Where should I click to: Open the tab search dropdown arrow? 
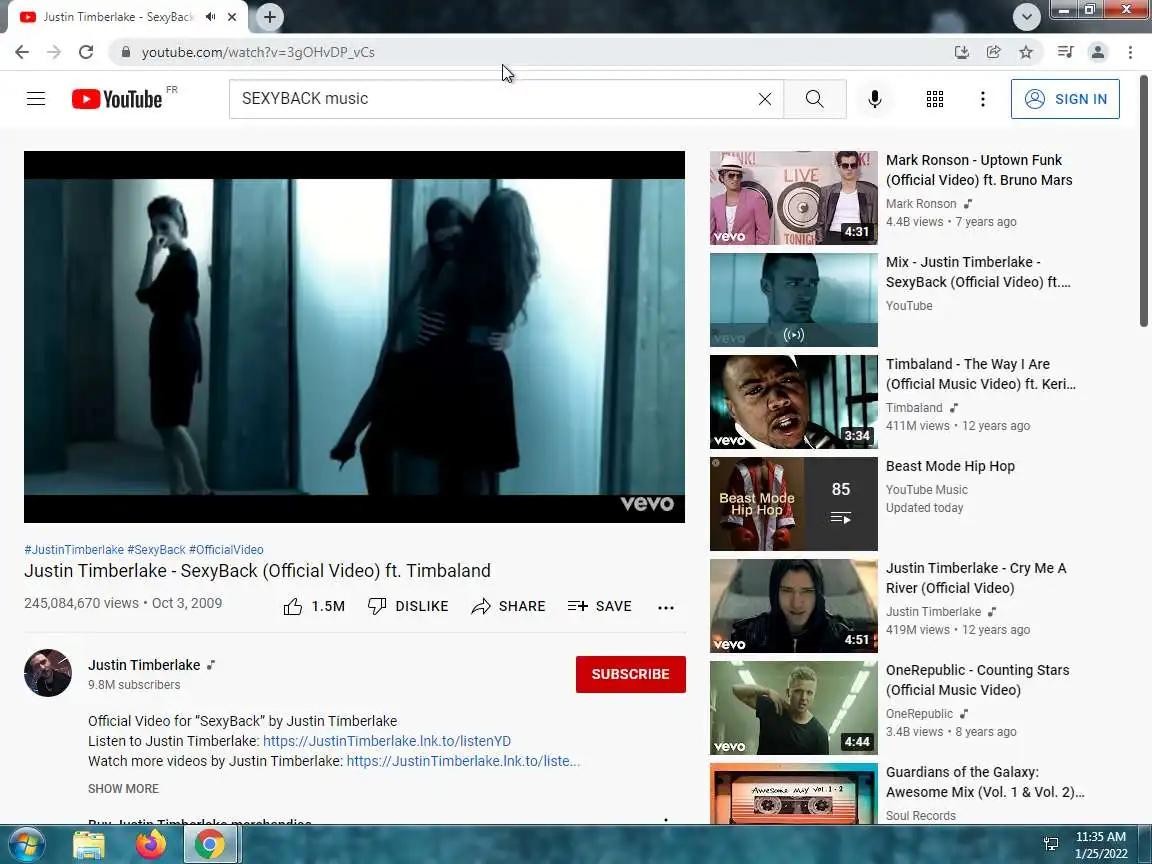pyautogui.click(x=1026, y=17)
